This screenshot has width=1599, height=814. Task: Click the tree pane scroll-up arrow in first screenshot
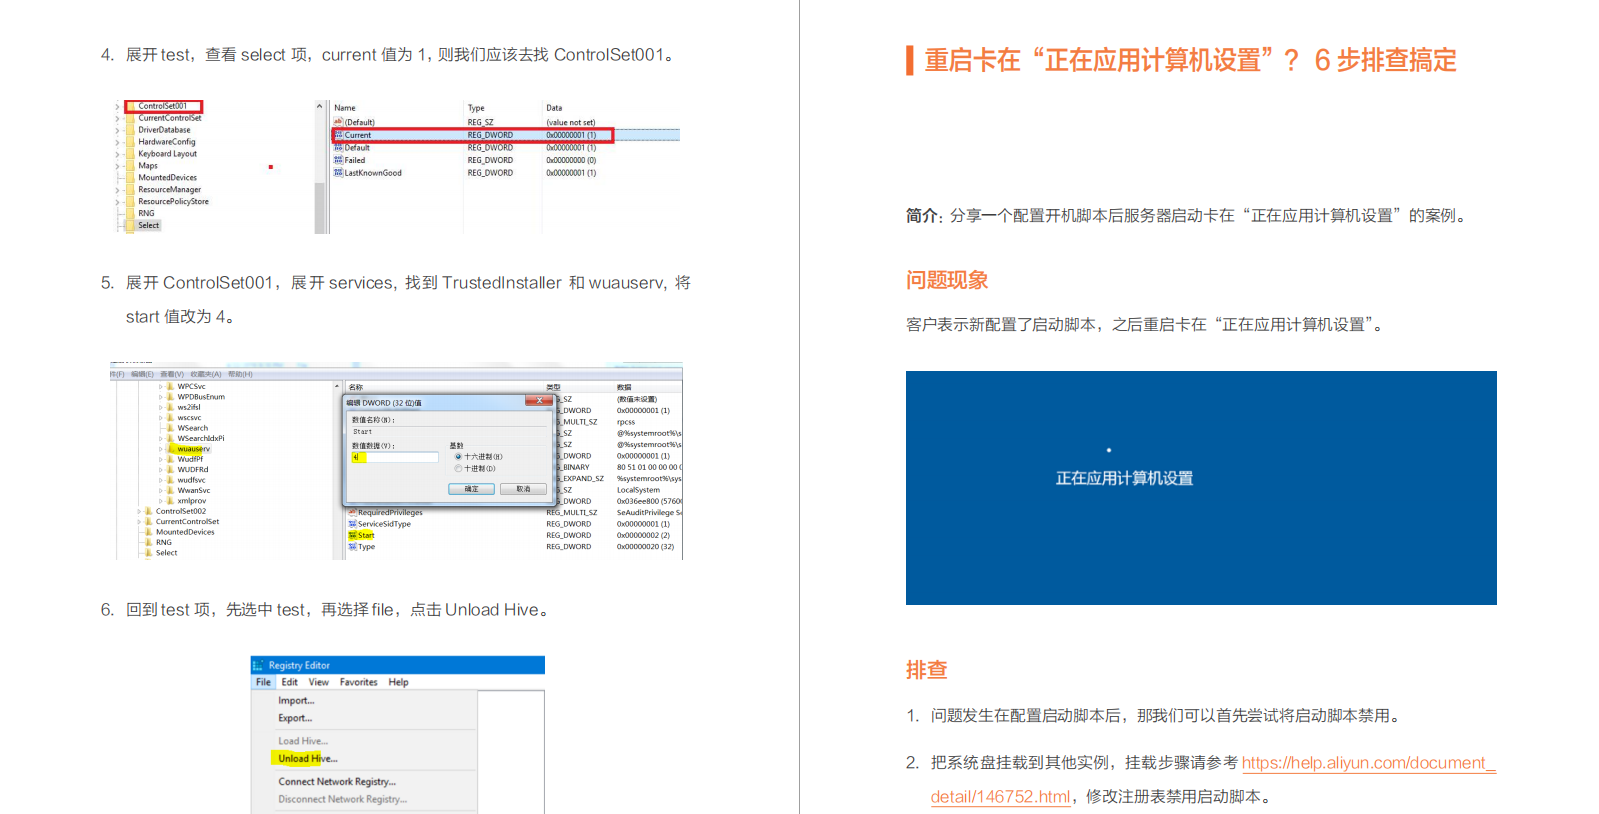pyautogui.click(x=320, y=106)
